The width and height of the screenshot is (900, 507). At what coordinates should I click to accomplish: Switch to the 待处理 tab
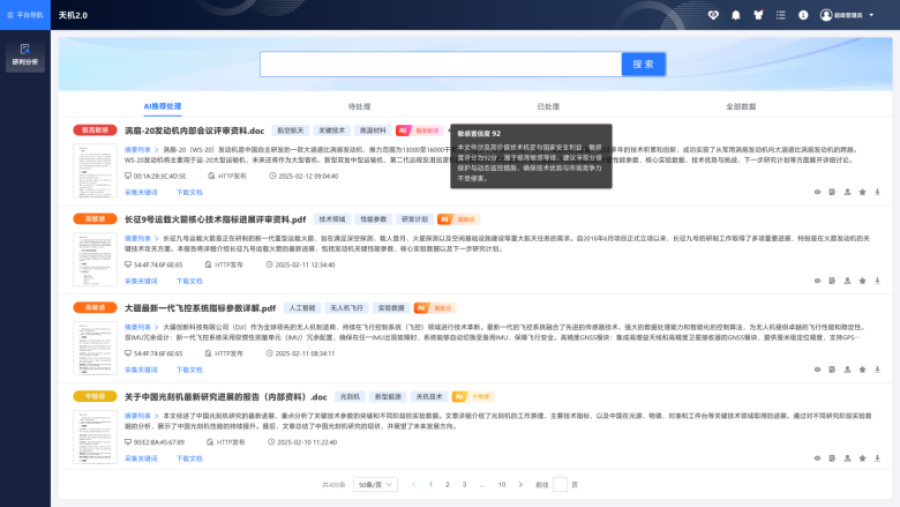coord(359,105)
